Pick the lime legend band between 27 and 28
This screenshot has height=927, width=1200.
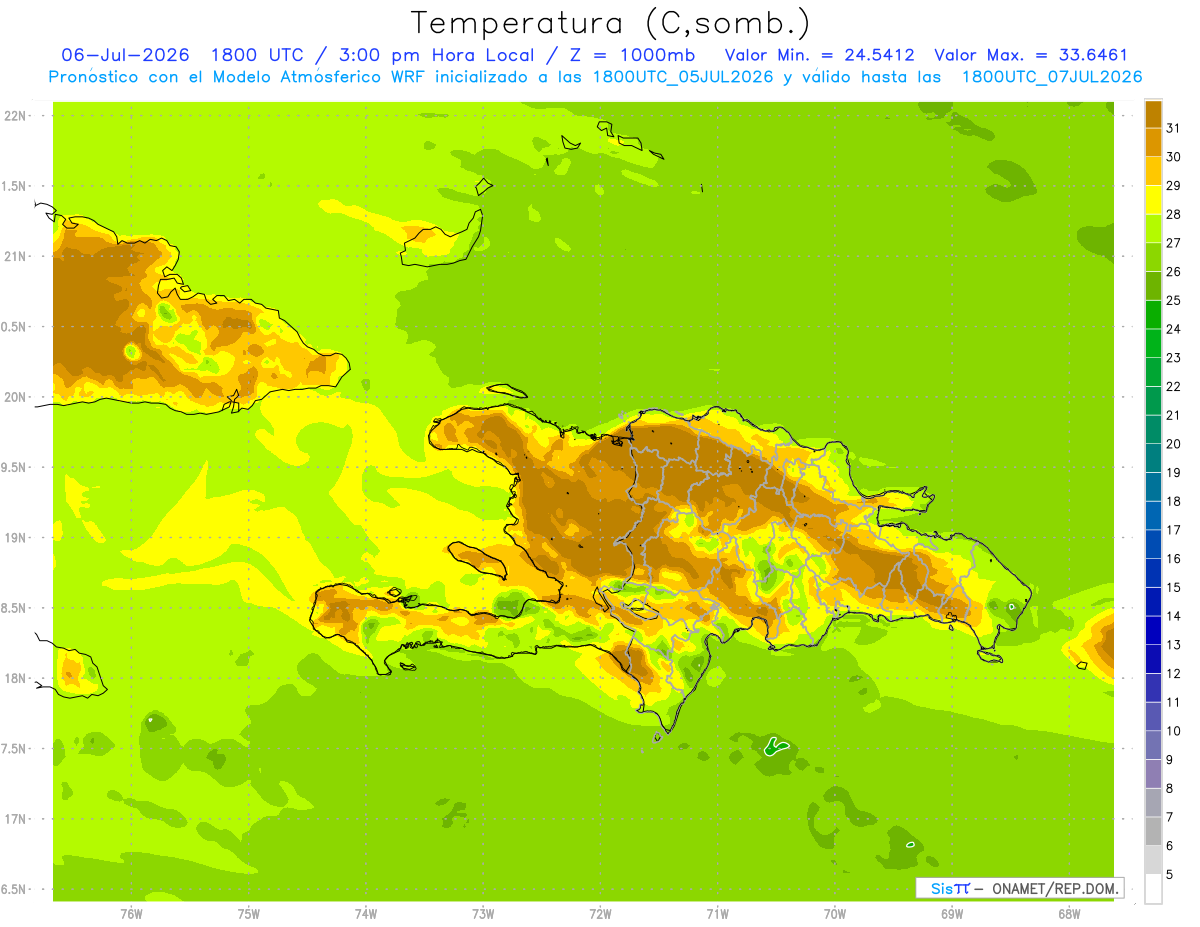[1153, 228]
